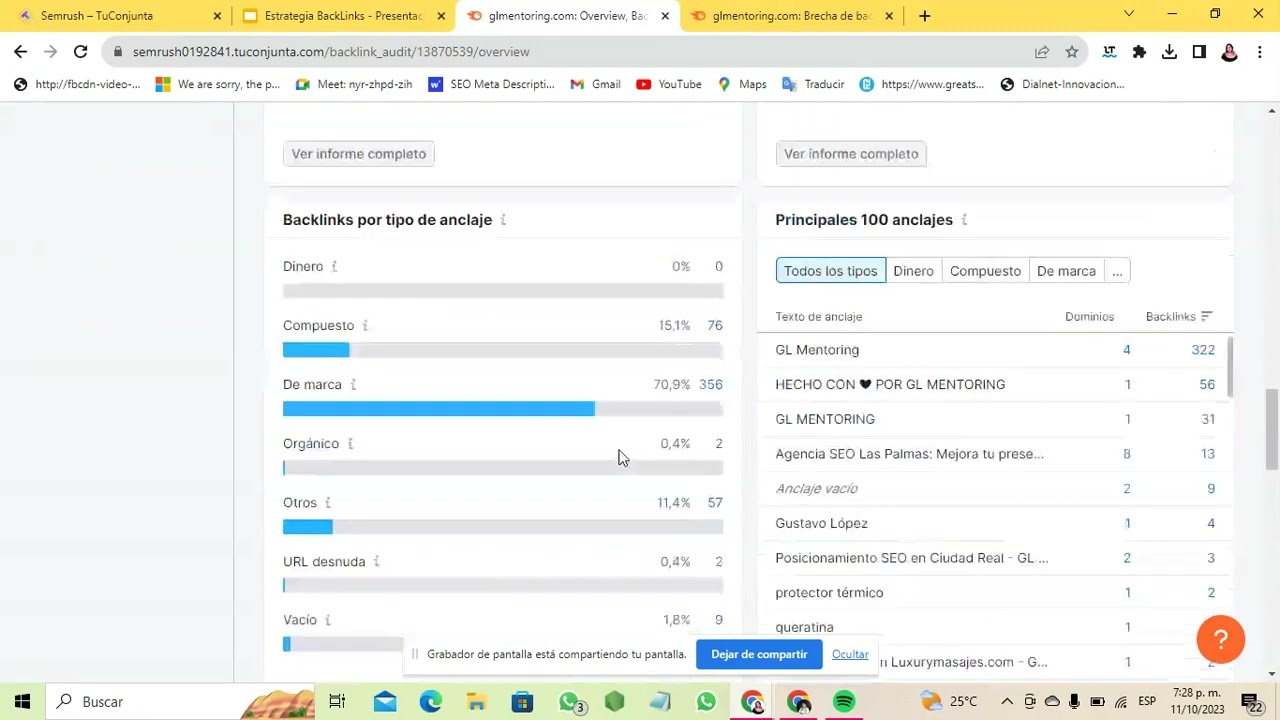Open the Windows Start menu
This screenshot has height=720, width=1280.
(22, 702)
